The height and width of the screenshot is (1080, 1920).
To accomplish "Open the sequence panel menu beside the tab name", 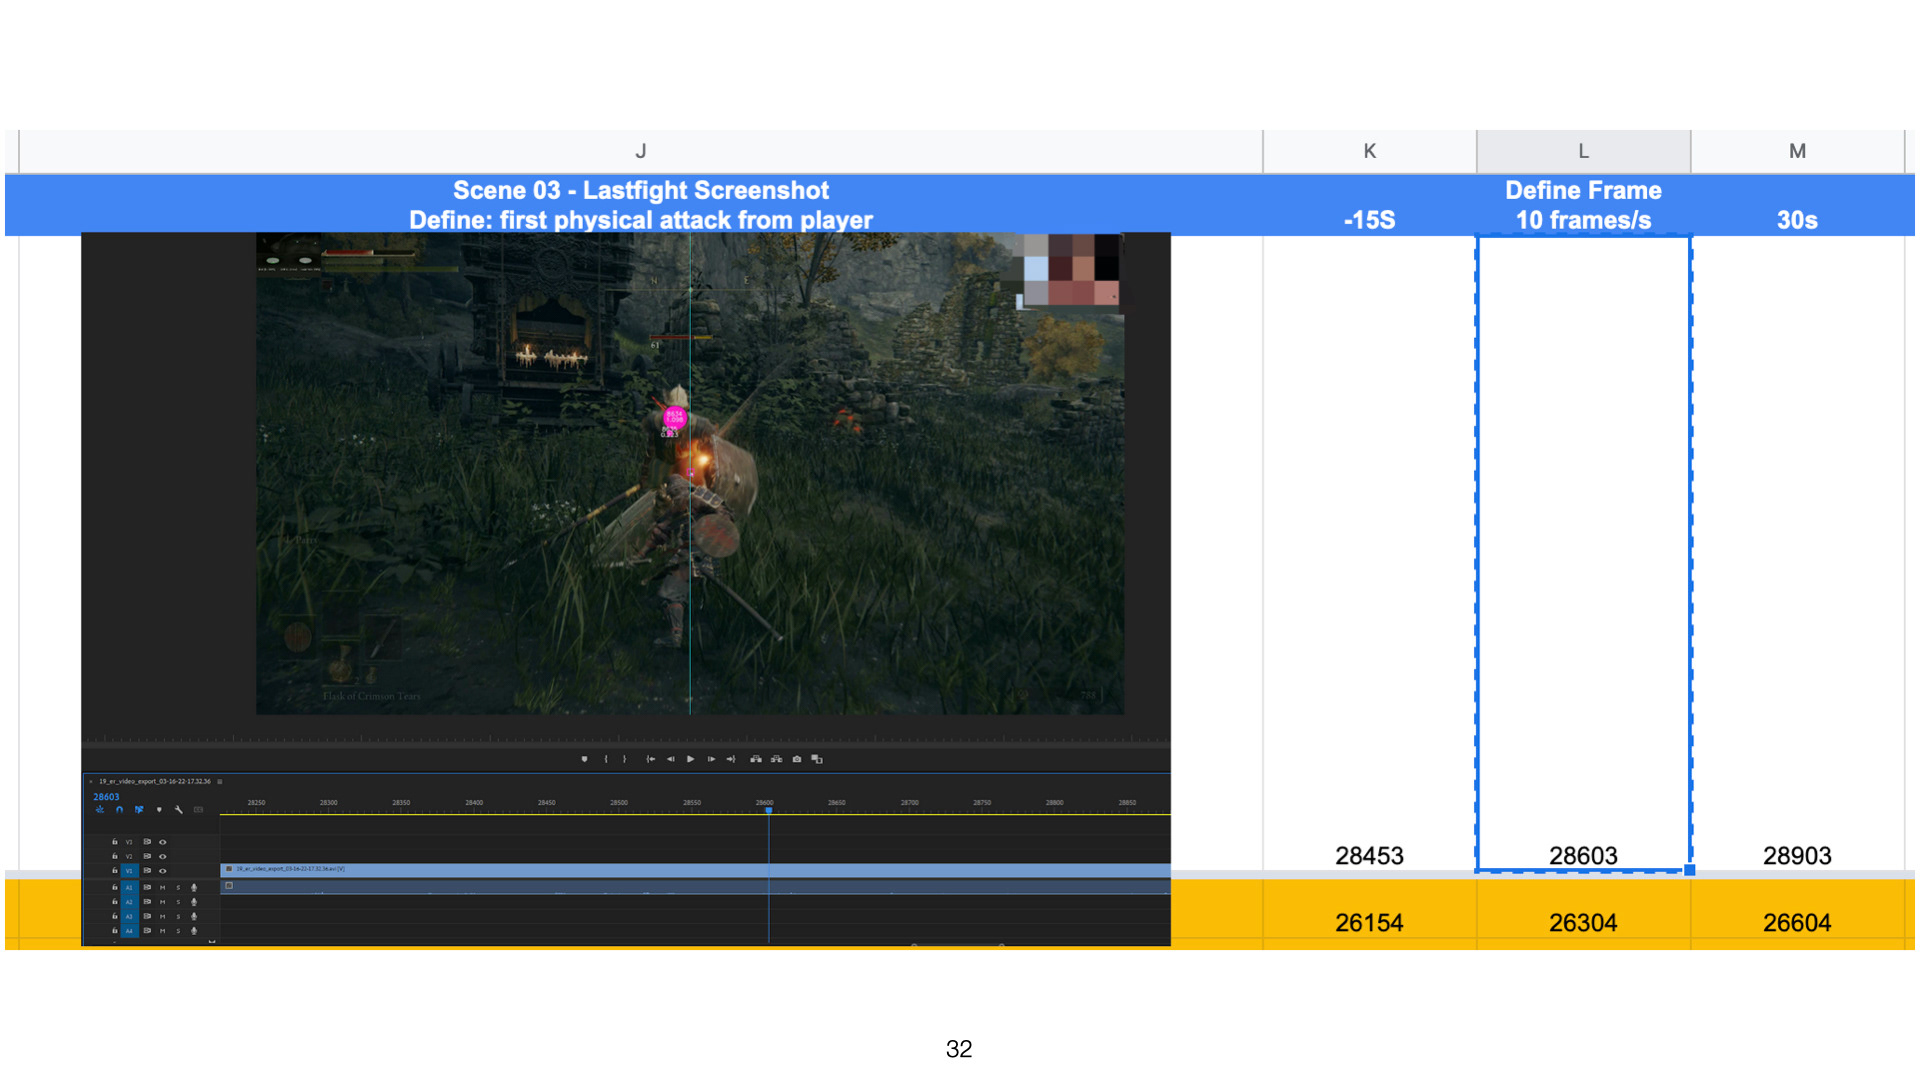I will coord(220,781).
